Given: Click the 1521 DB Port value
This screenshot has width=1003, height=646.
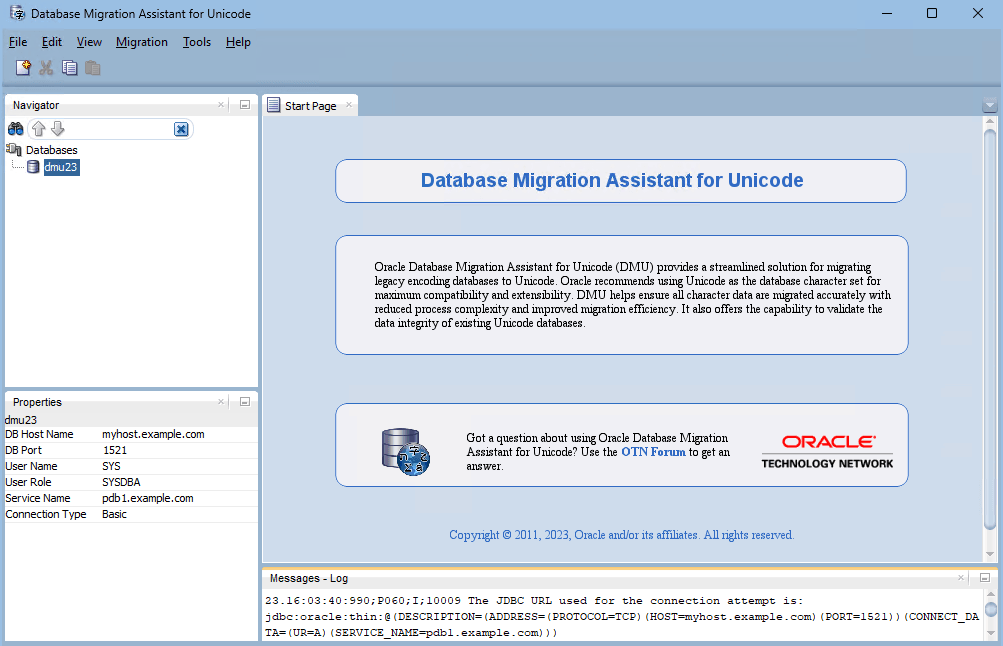Looking at the screenshot, I should coord(115,450).
